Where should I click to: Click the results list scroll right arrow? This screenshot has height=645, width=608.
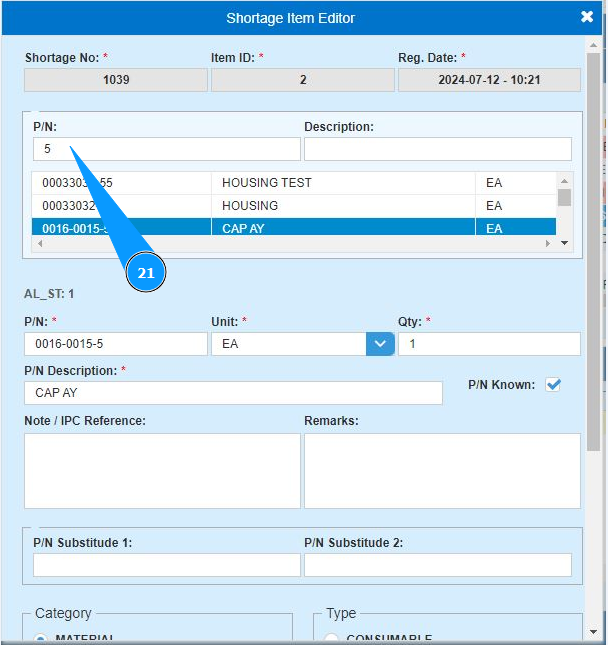(548, 244)
